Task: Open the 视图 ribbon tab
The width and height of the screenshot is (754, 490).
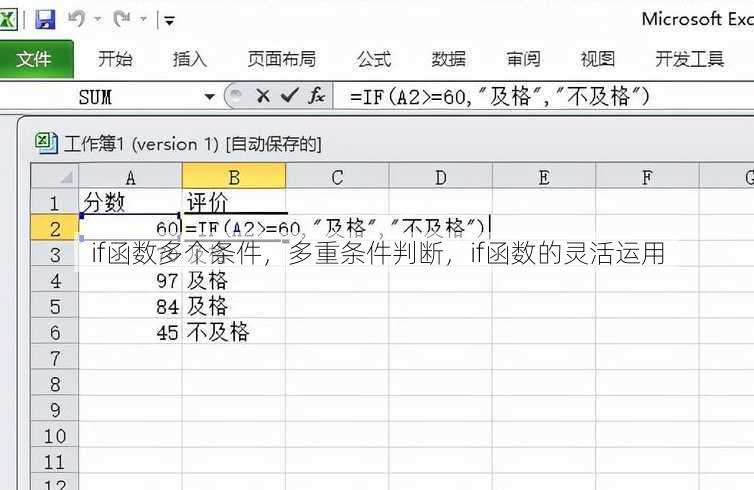Action: (x=598, y=59)
